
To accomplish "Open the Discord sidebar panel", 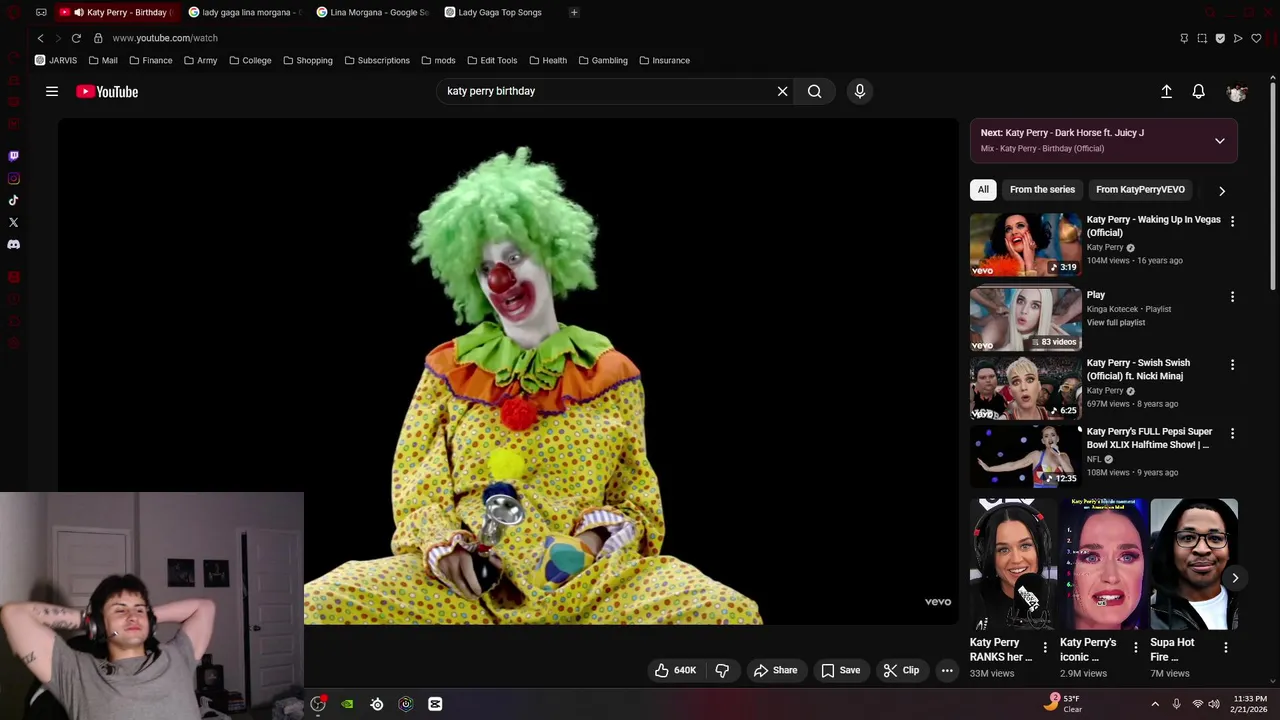I will click(x=13, y=244).
